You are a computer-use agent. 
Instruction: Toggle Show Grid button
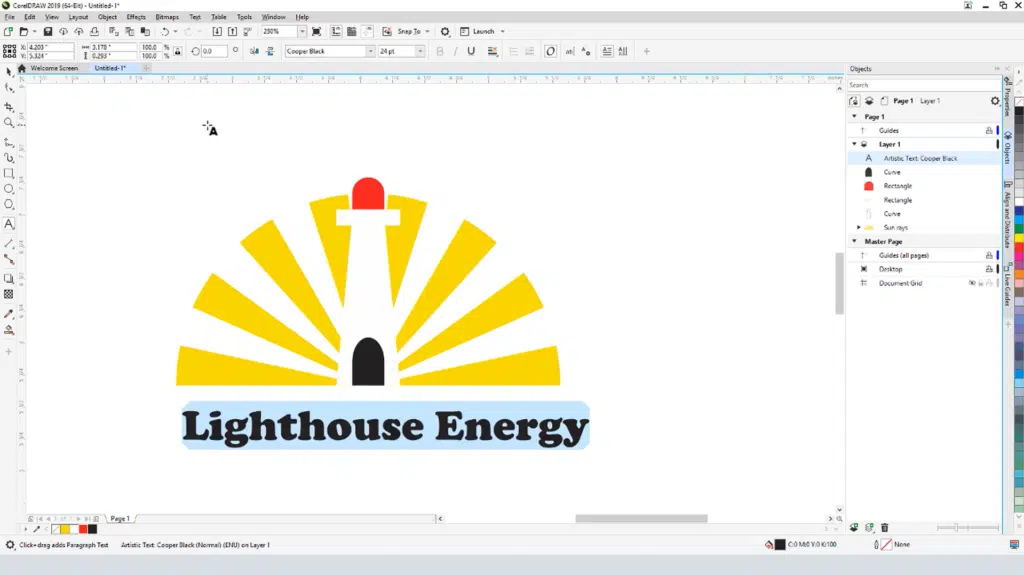(x=351, y=31)
